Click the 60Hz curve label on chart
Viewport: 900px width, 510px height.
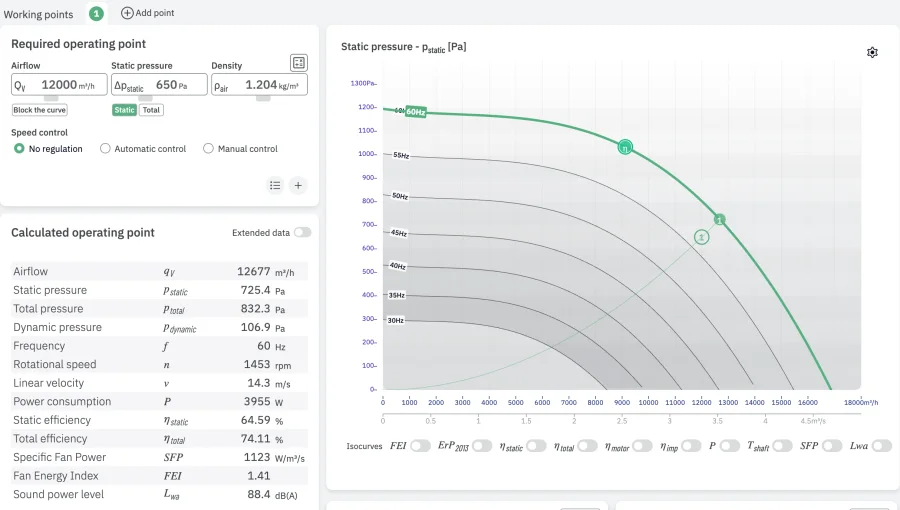coord(416,112)
